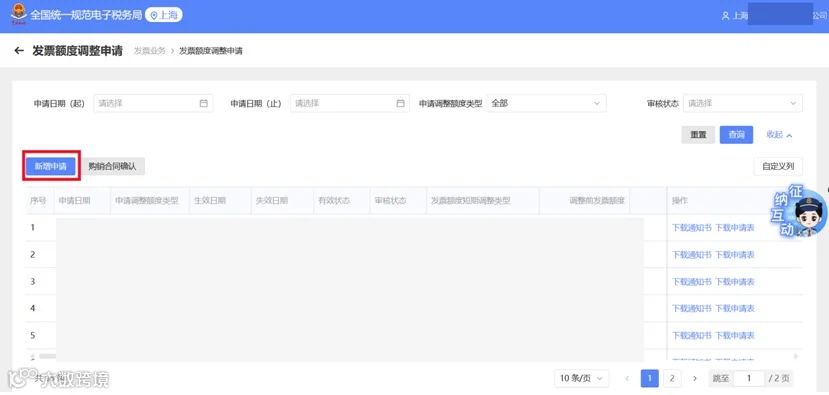Click the back arrow beside 发票额度调整申请
The height and width of the screenshot is (395, 829).
click(x=19, y=51)
